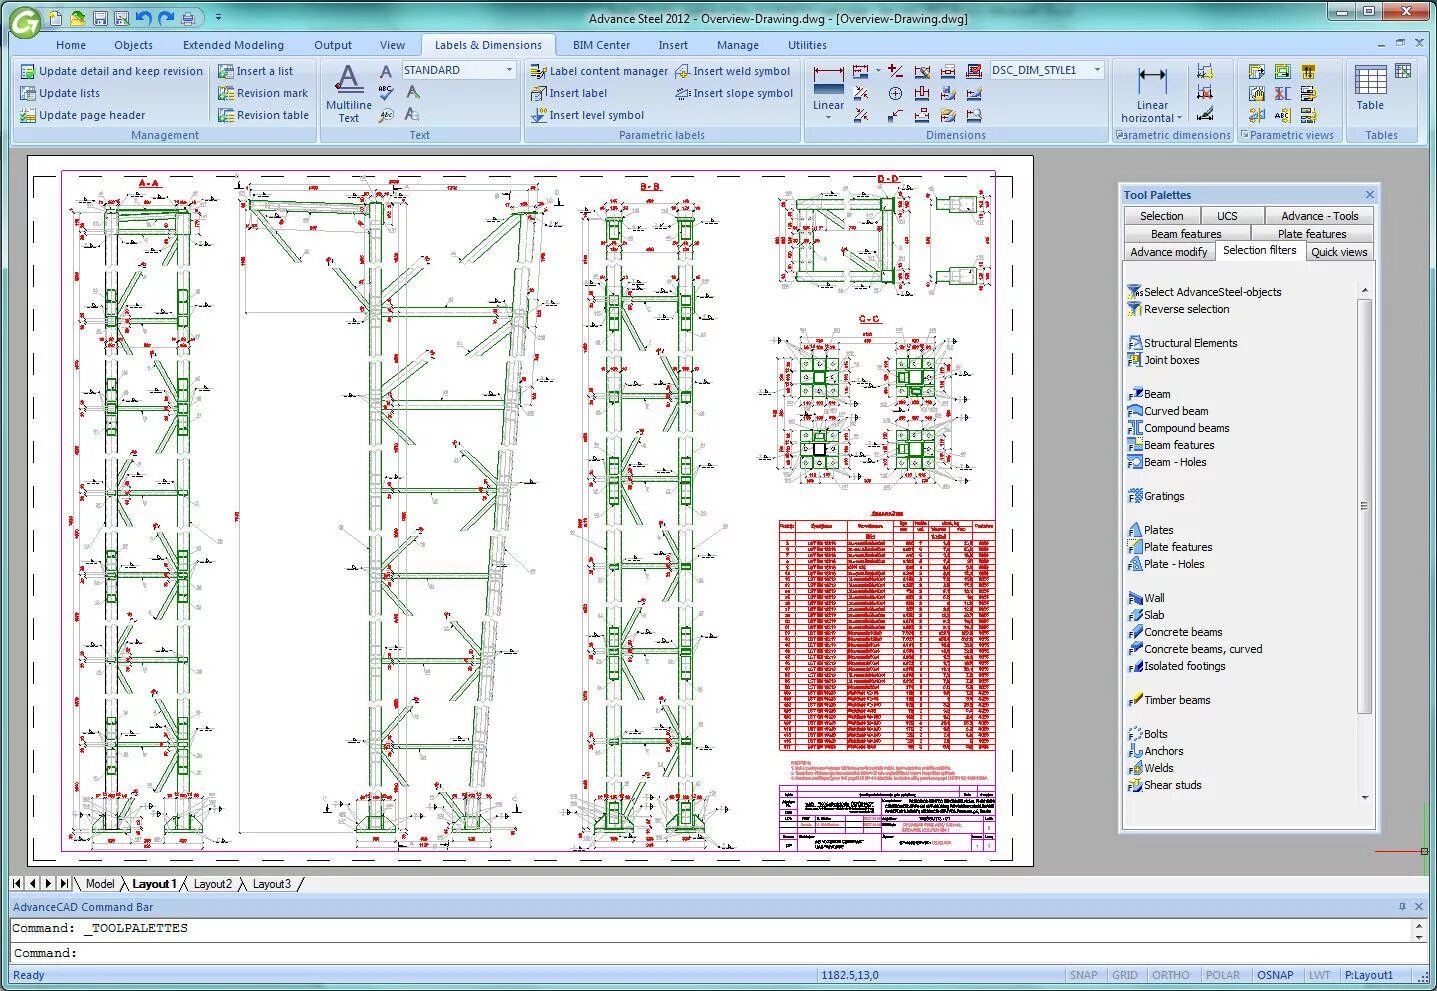
Task: Switch to the Output ribbon tab
Action: point(333,45)
